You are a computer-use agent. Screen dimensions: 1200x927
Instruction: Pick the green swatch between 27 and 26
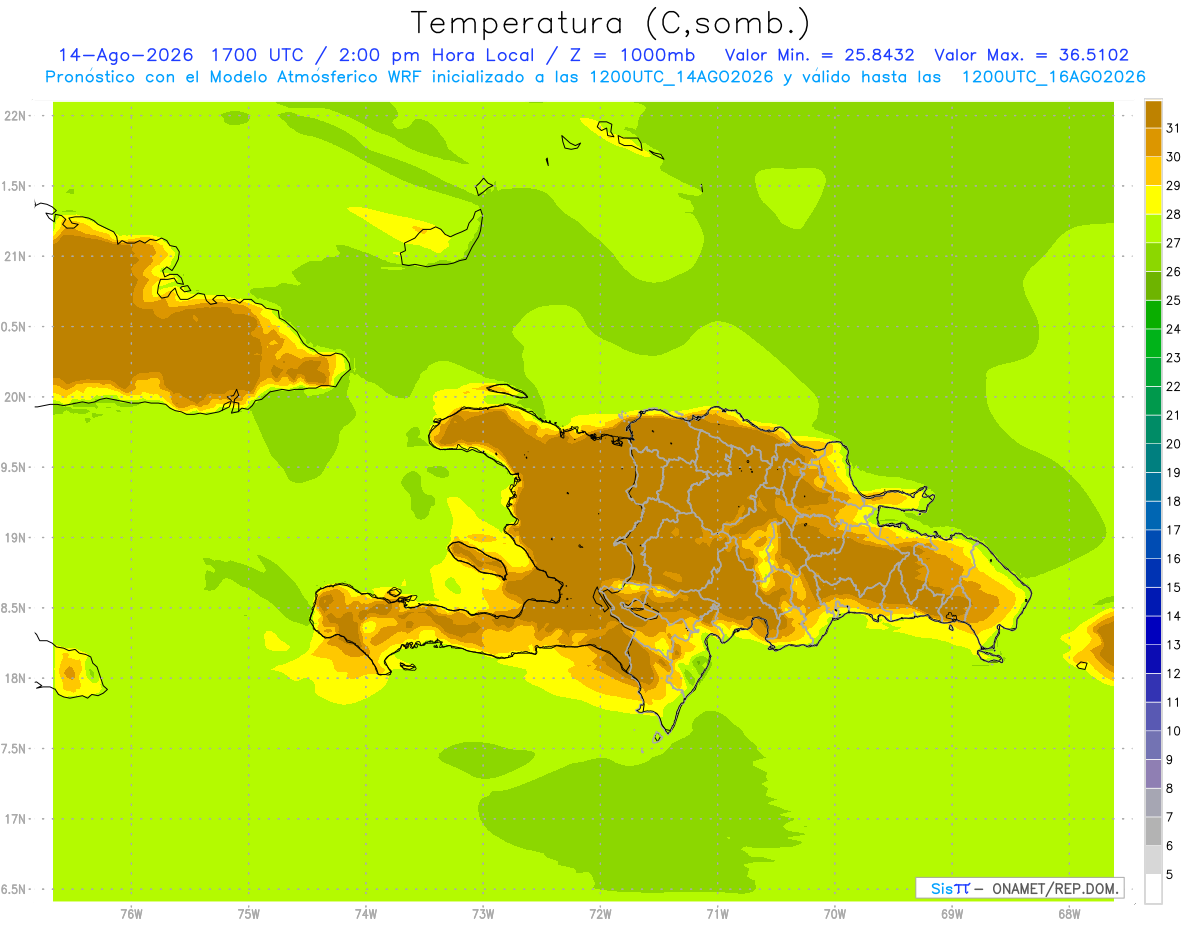pos(1153,257)
